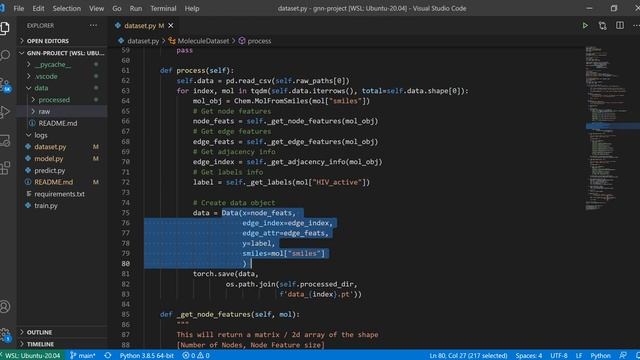Place cursor on def process(self) line
Screen dimensions: 640x360
[x=197, y=71]
